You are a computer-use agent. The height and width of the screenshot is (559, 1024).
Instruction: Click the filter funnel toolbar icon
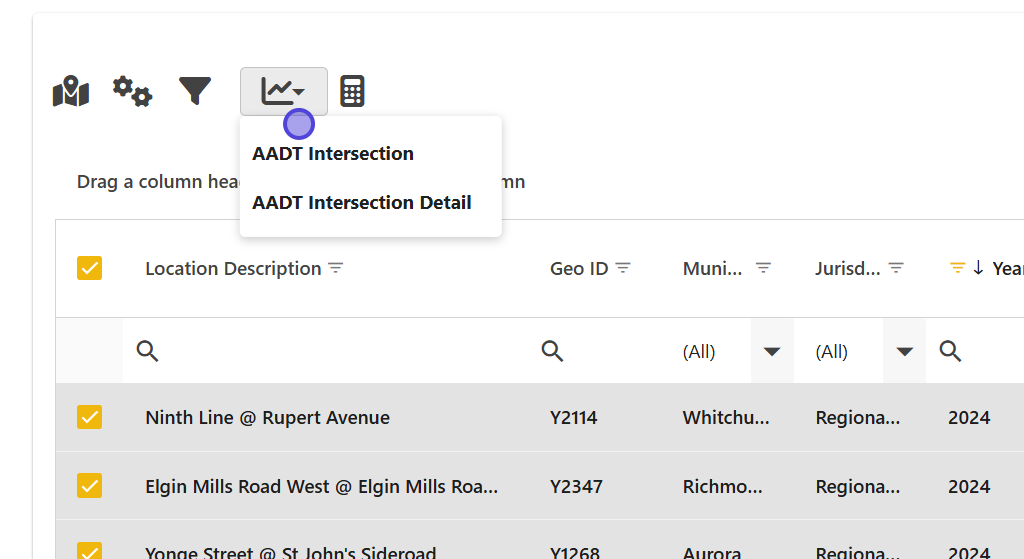(195, 91)
